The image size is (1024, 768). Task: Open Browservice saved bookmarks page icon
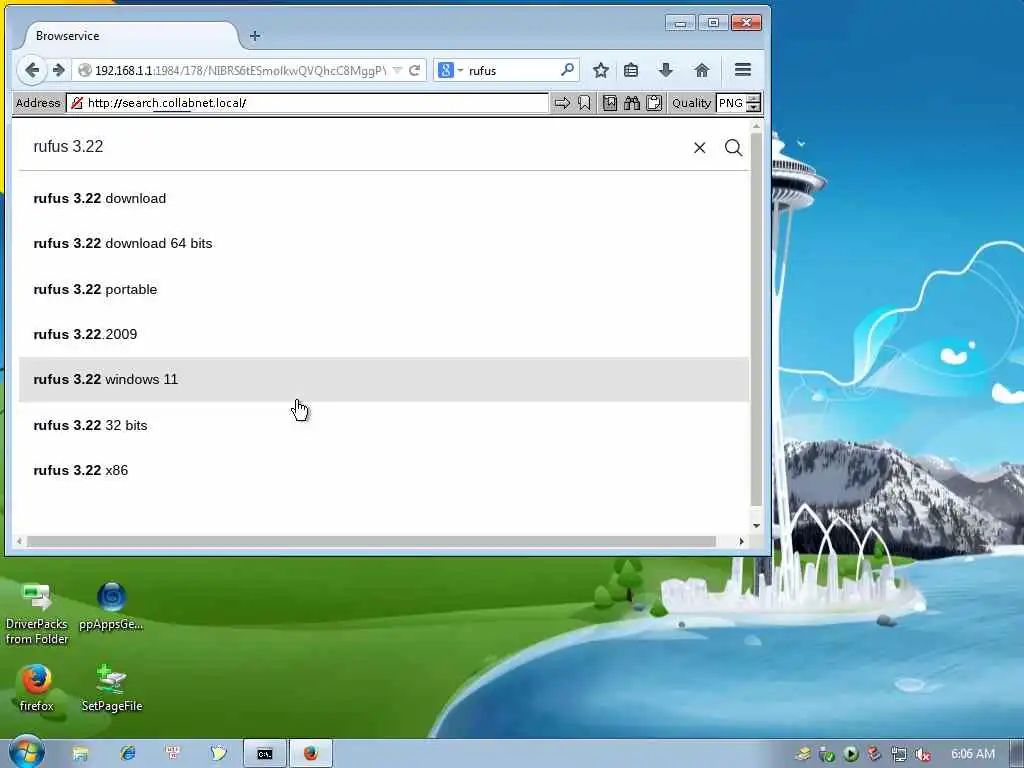click(x=609, y=103)
